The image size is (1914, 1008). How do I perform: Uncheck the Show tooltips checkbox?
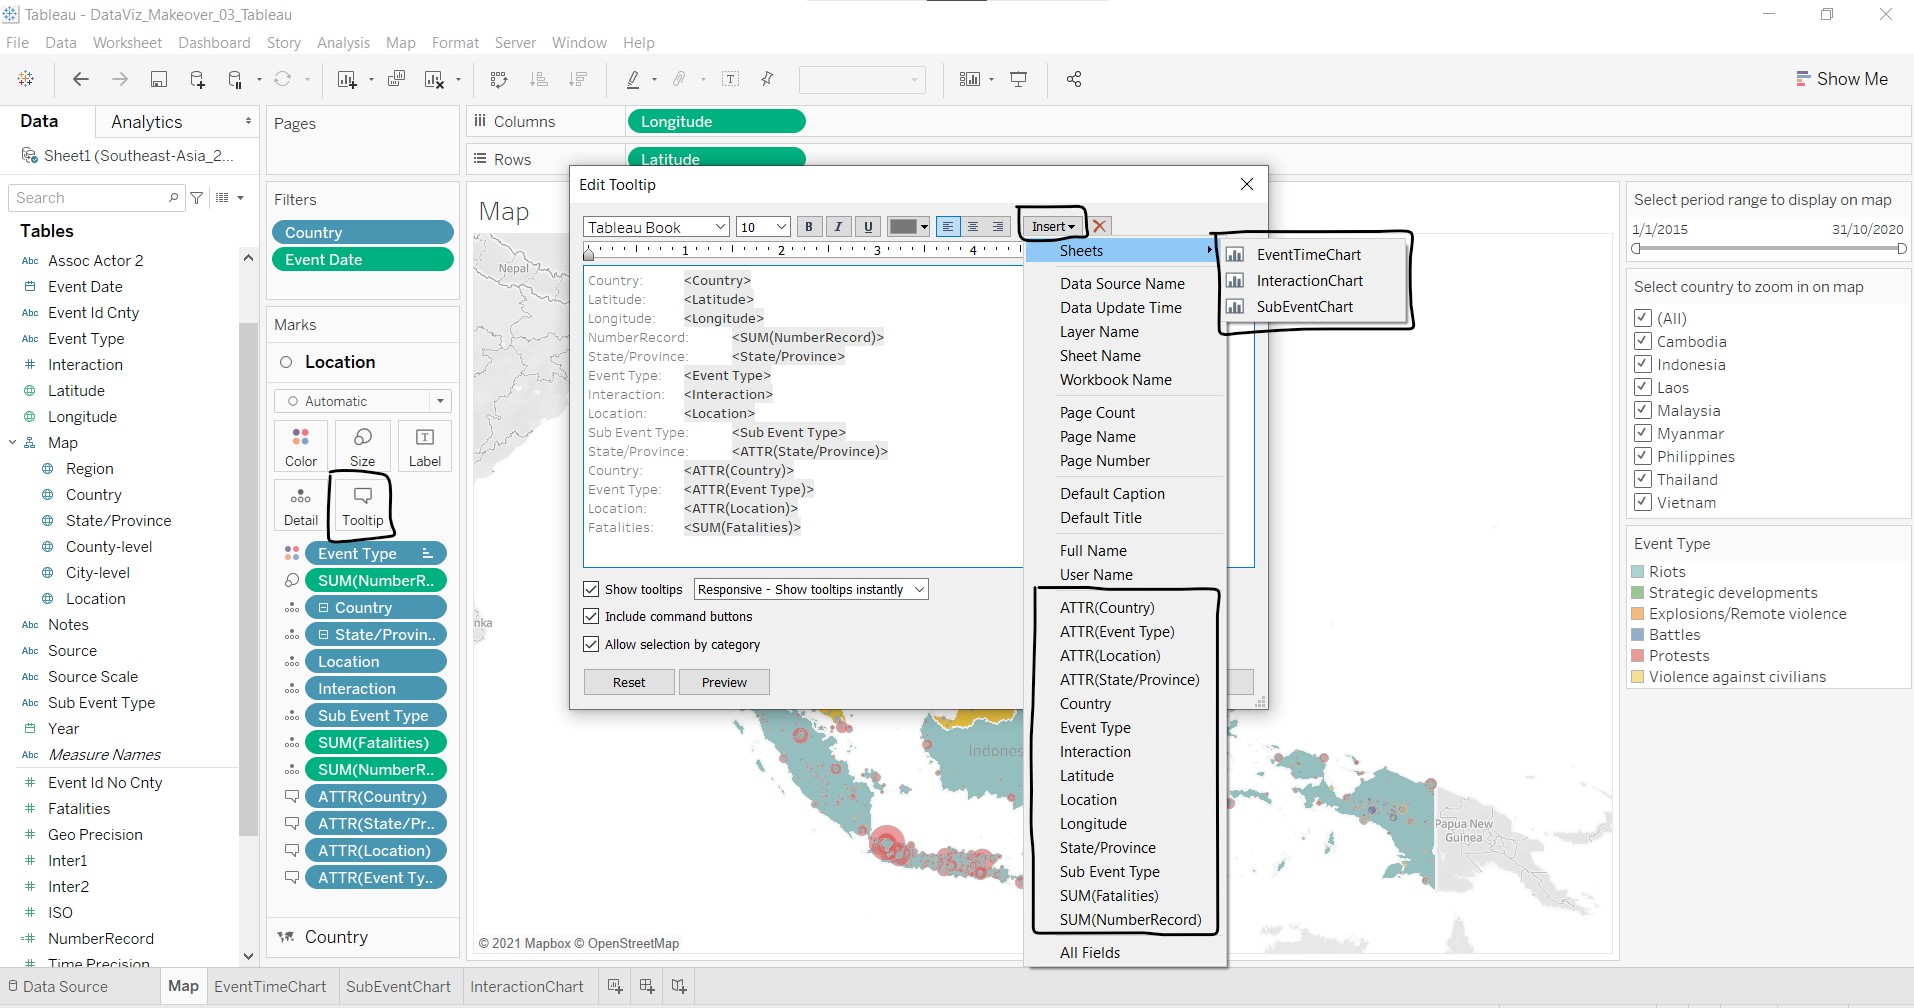coord(591,589)
